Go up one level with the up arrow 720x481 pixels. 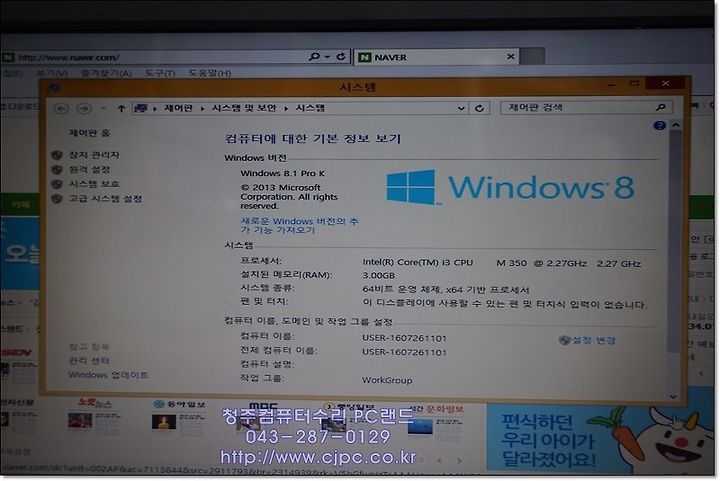[x=121, y=108]
